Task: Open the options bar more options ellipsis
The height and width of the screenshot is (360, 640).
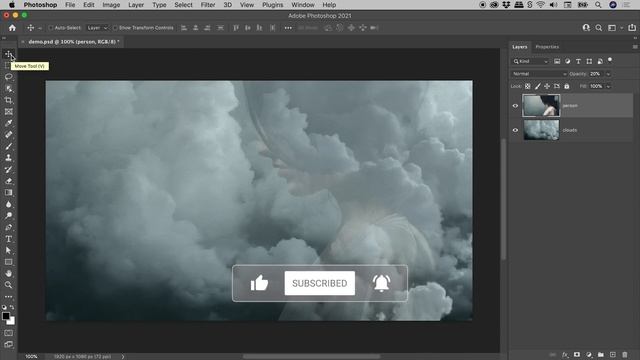Action: point(288,28)
